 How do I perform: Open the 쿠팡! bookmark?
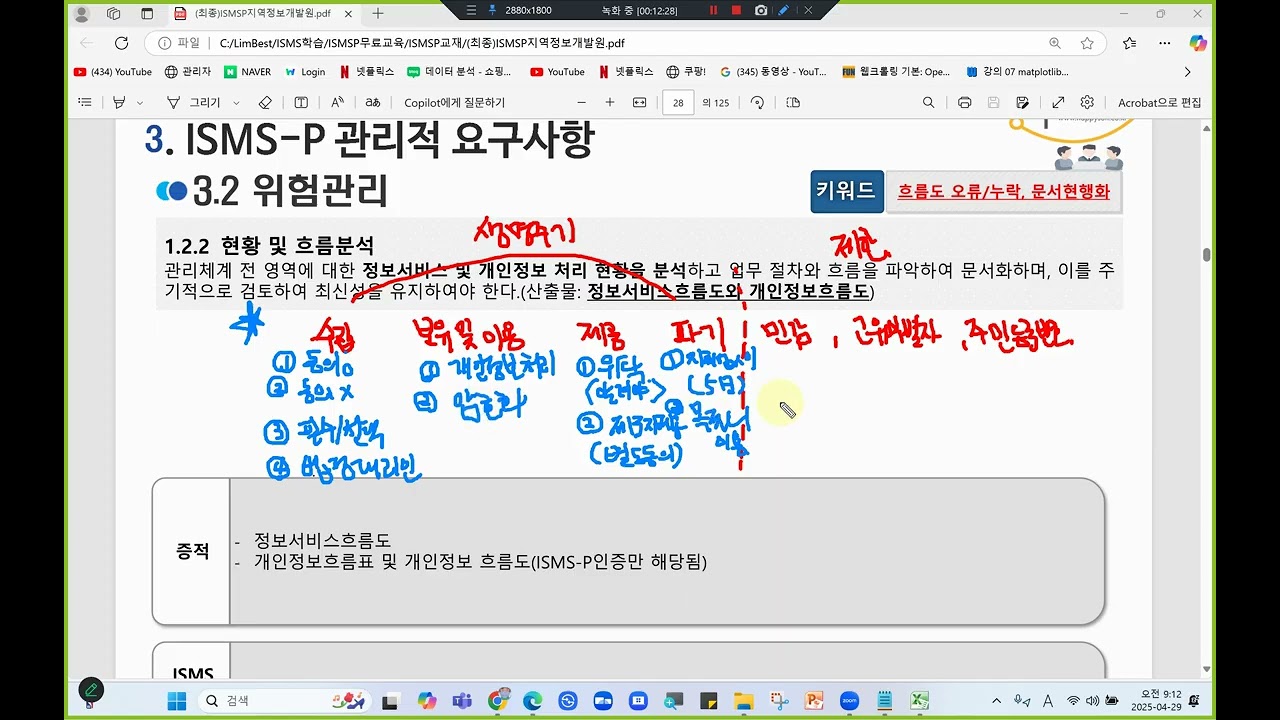click(687, 72)
